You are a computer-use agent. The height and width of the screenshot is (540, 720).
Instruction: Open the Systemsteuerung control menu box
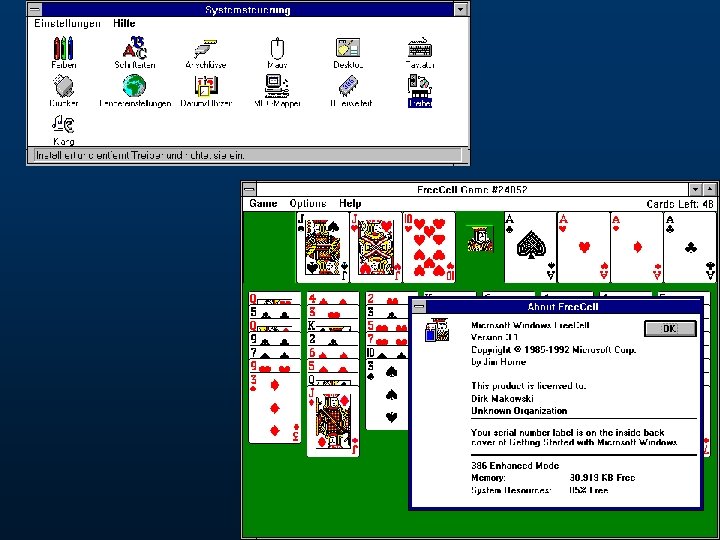(x=35, y=9)
